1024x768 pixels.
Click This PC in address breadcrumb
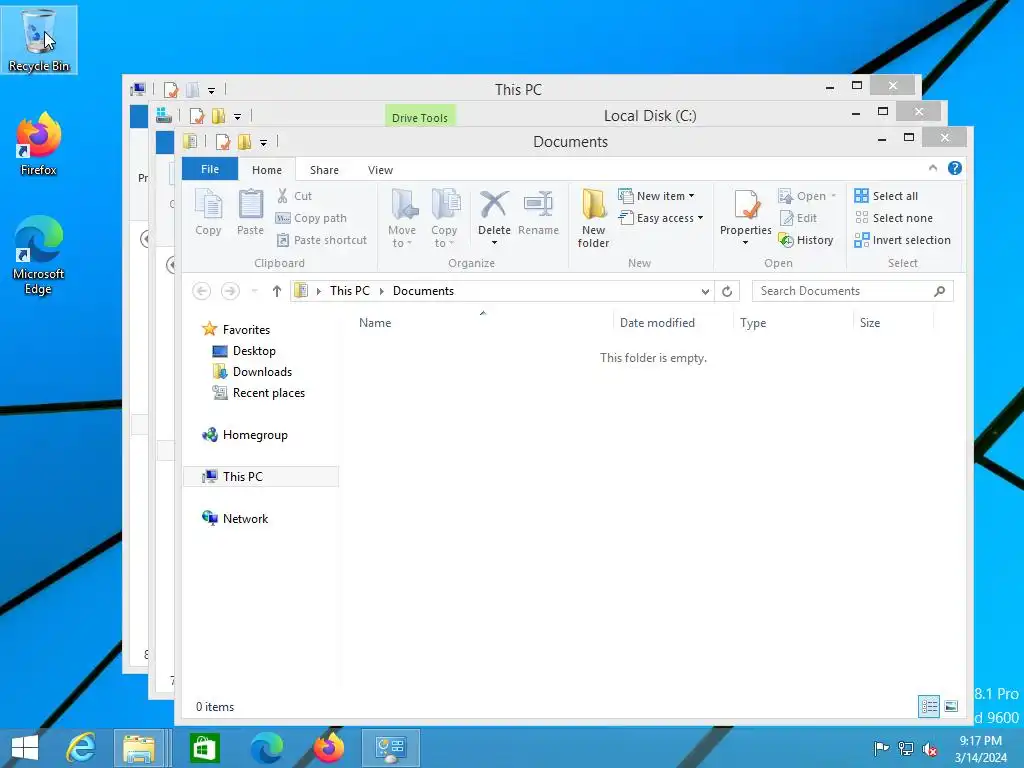click(x=349, y=291)
